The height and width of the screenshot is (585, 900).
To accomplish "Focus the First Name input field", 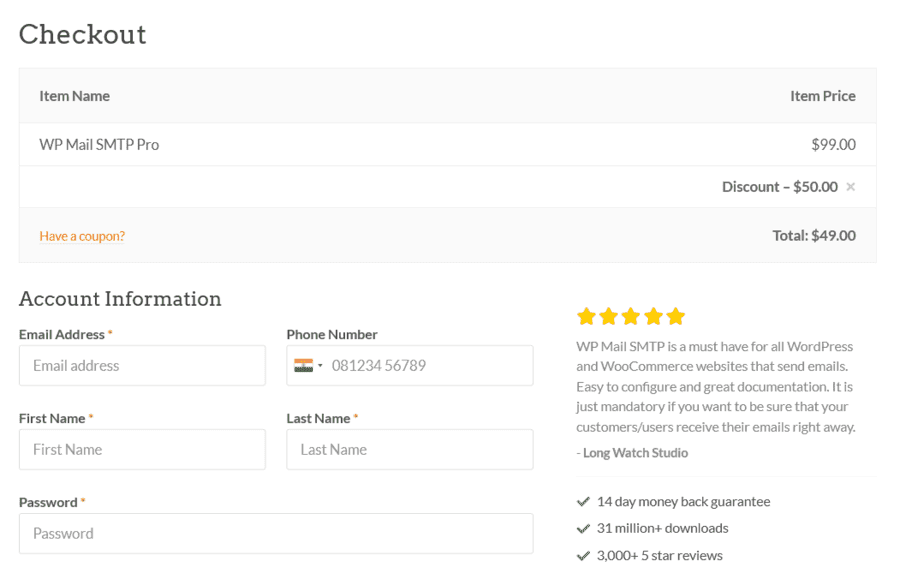I will click(x=142, y=449).
